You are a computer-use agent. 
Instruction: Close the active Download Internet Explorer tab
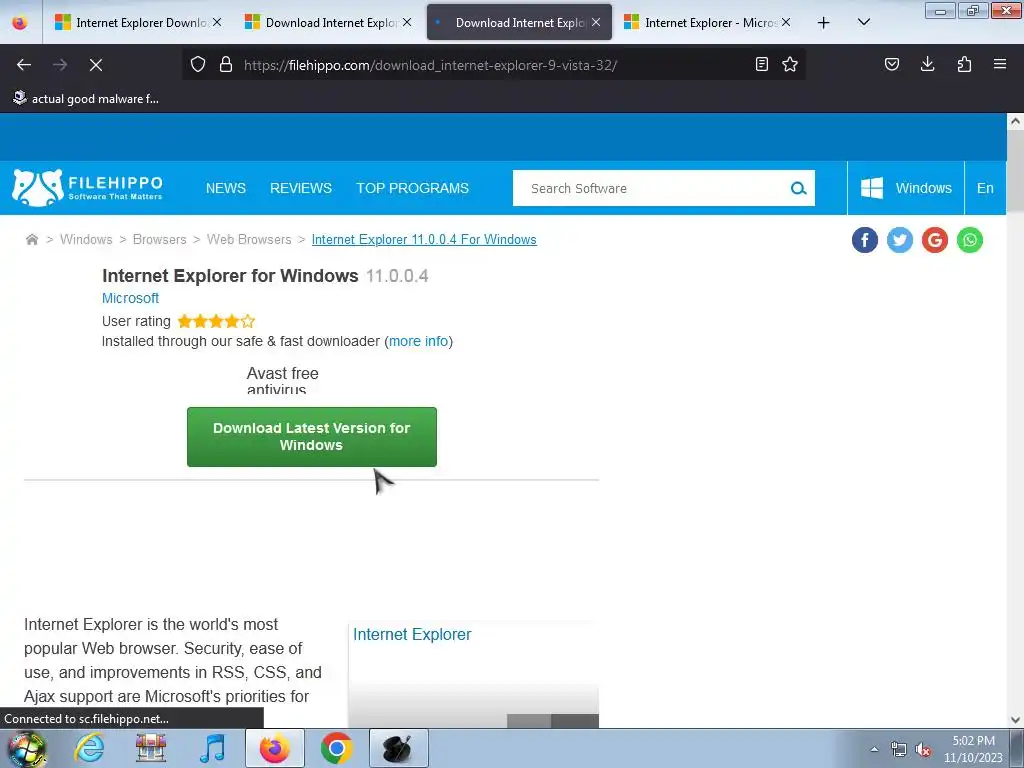(x=596, y=22)
